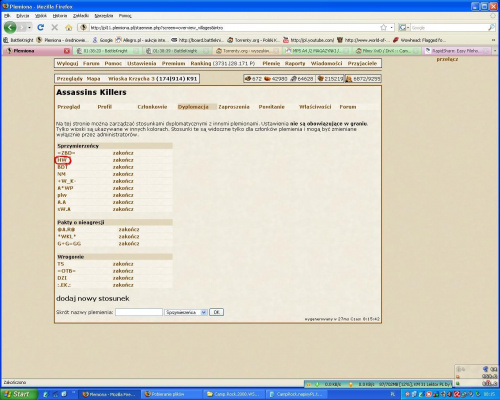The height and width of the screenshot is (400, 500).
Task: Click the Wyloguj link
Action: (x=67, y=63)
